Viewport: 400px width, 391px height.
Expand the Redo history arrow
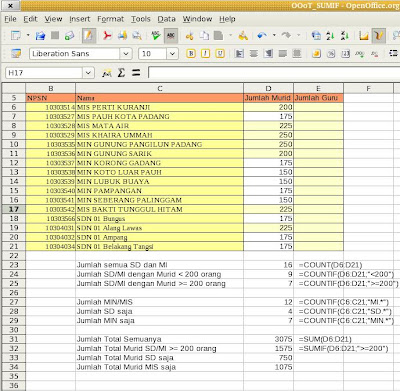click(298, 35)
